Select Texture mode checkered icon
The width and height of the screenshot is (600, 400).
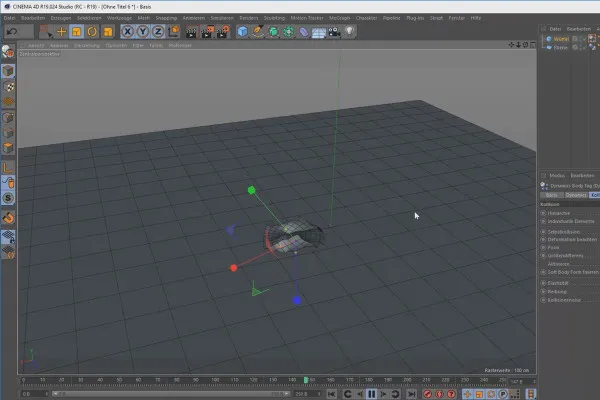point(8,87)
